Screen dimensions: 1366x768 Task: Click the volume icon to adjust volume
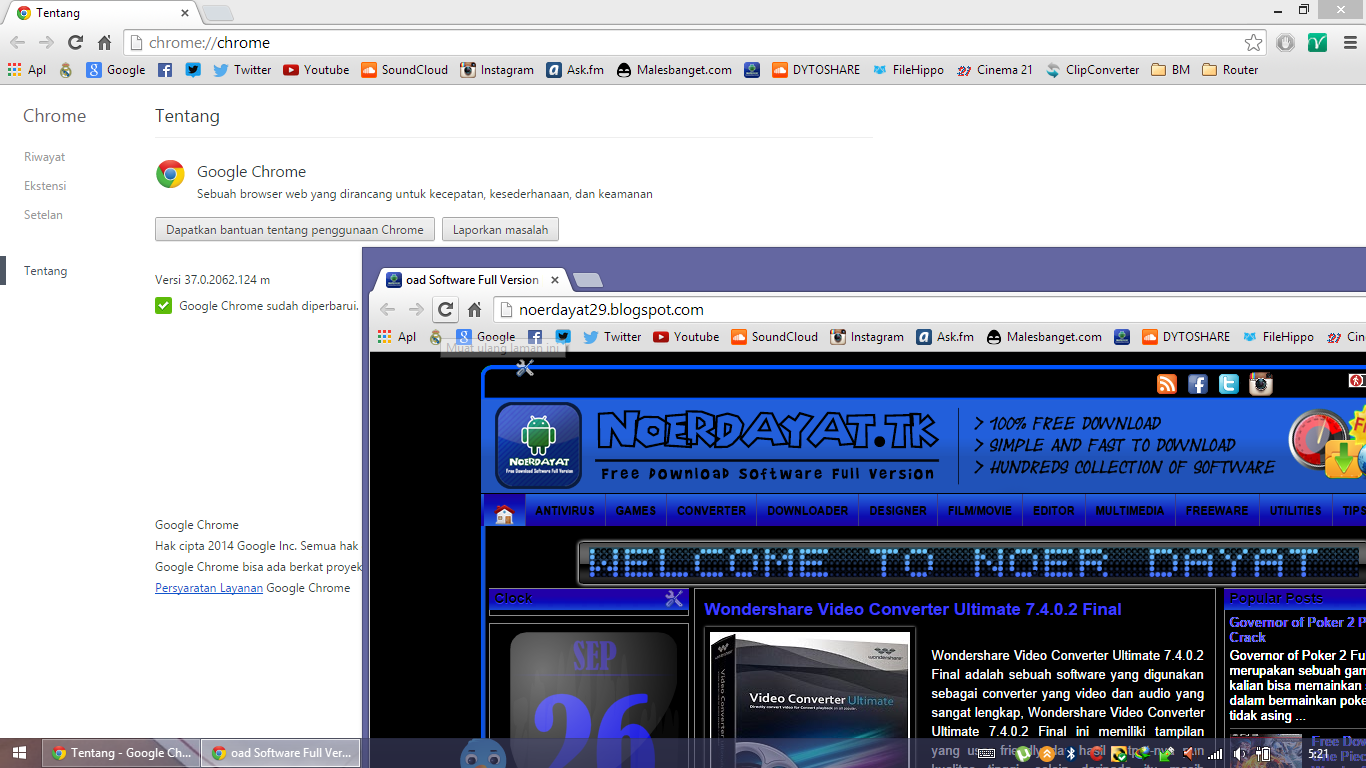coord(1240,753)
